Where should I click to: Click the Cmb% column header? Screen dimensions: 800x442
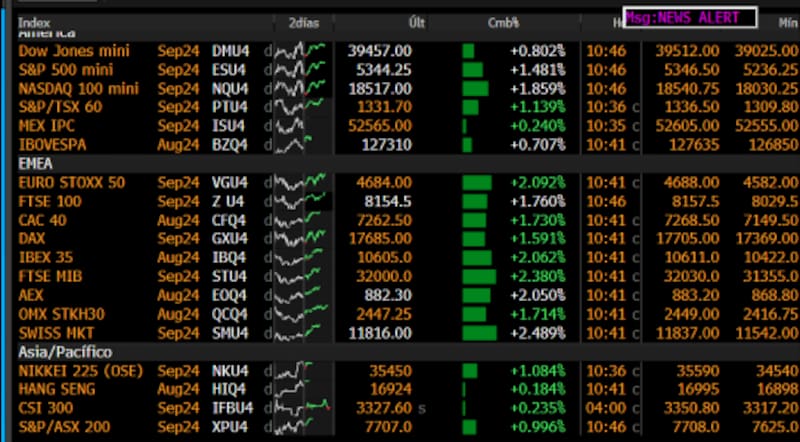(503, 21)
